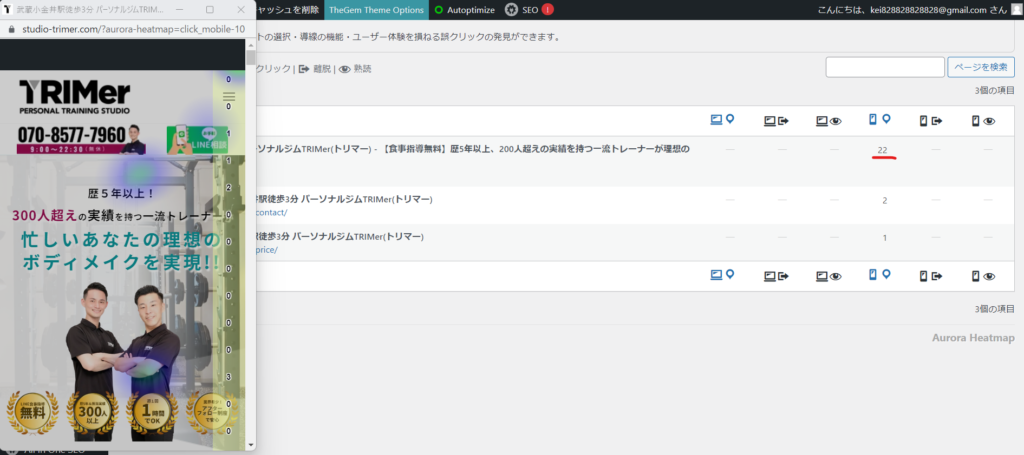Click the 070-8577-7960 phone banner
Image resolution: width=1024 pixels, height=455 pixels.
81,138
